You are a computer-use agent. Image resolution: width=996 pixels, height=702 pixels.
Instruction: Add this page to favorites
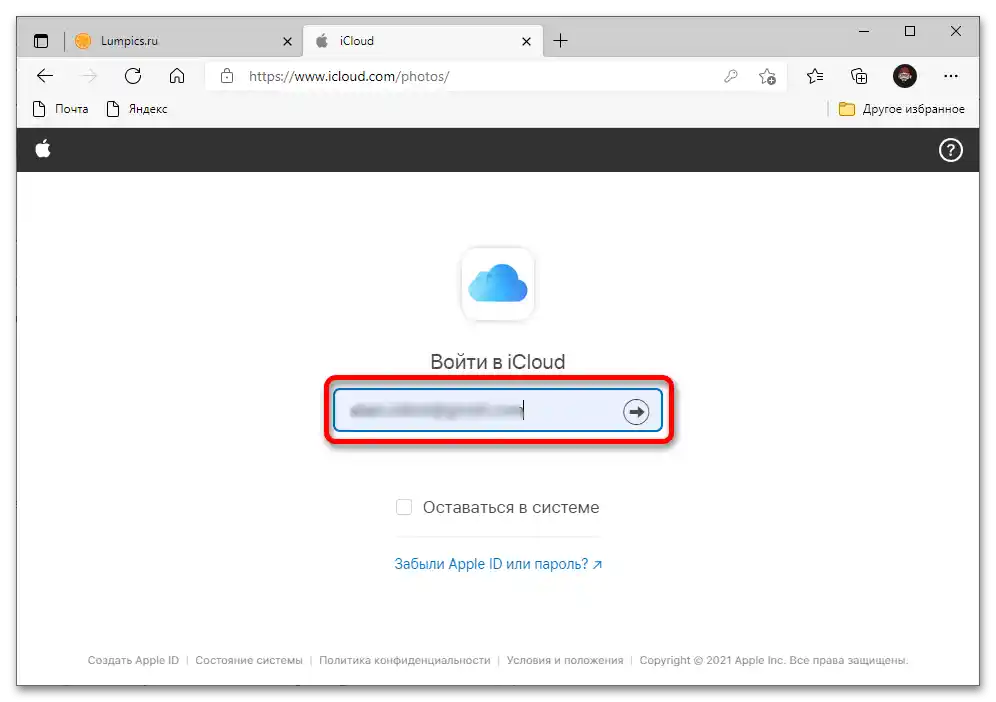click(x=767, y=77)
